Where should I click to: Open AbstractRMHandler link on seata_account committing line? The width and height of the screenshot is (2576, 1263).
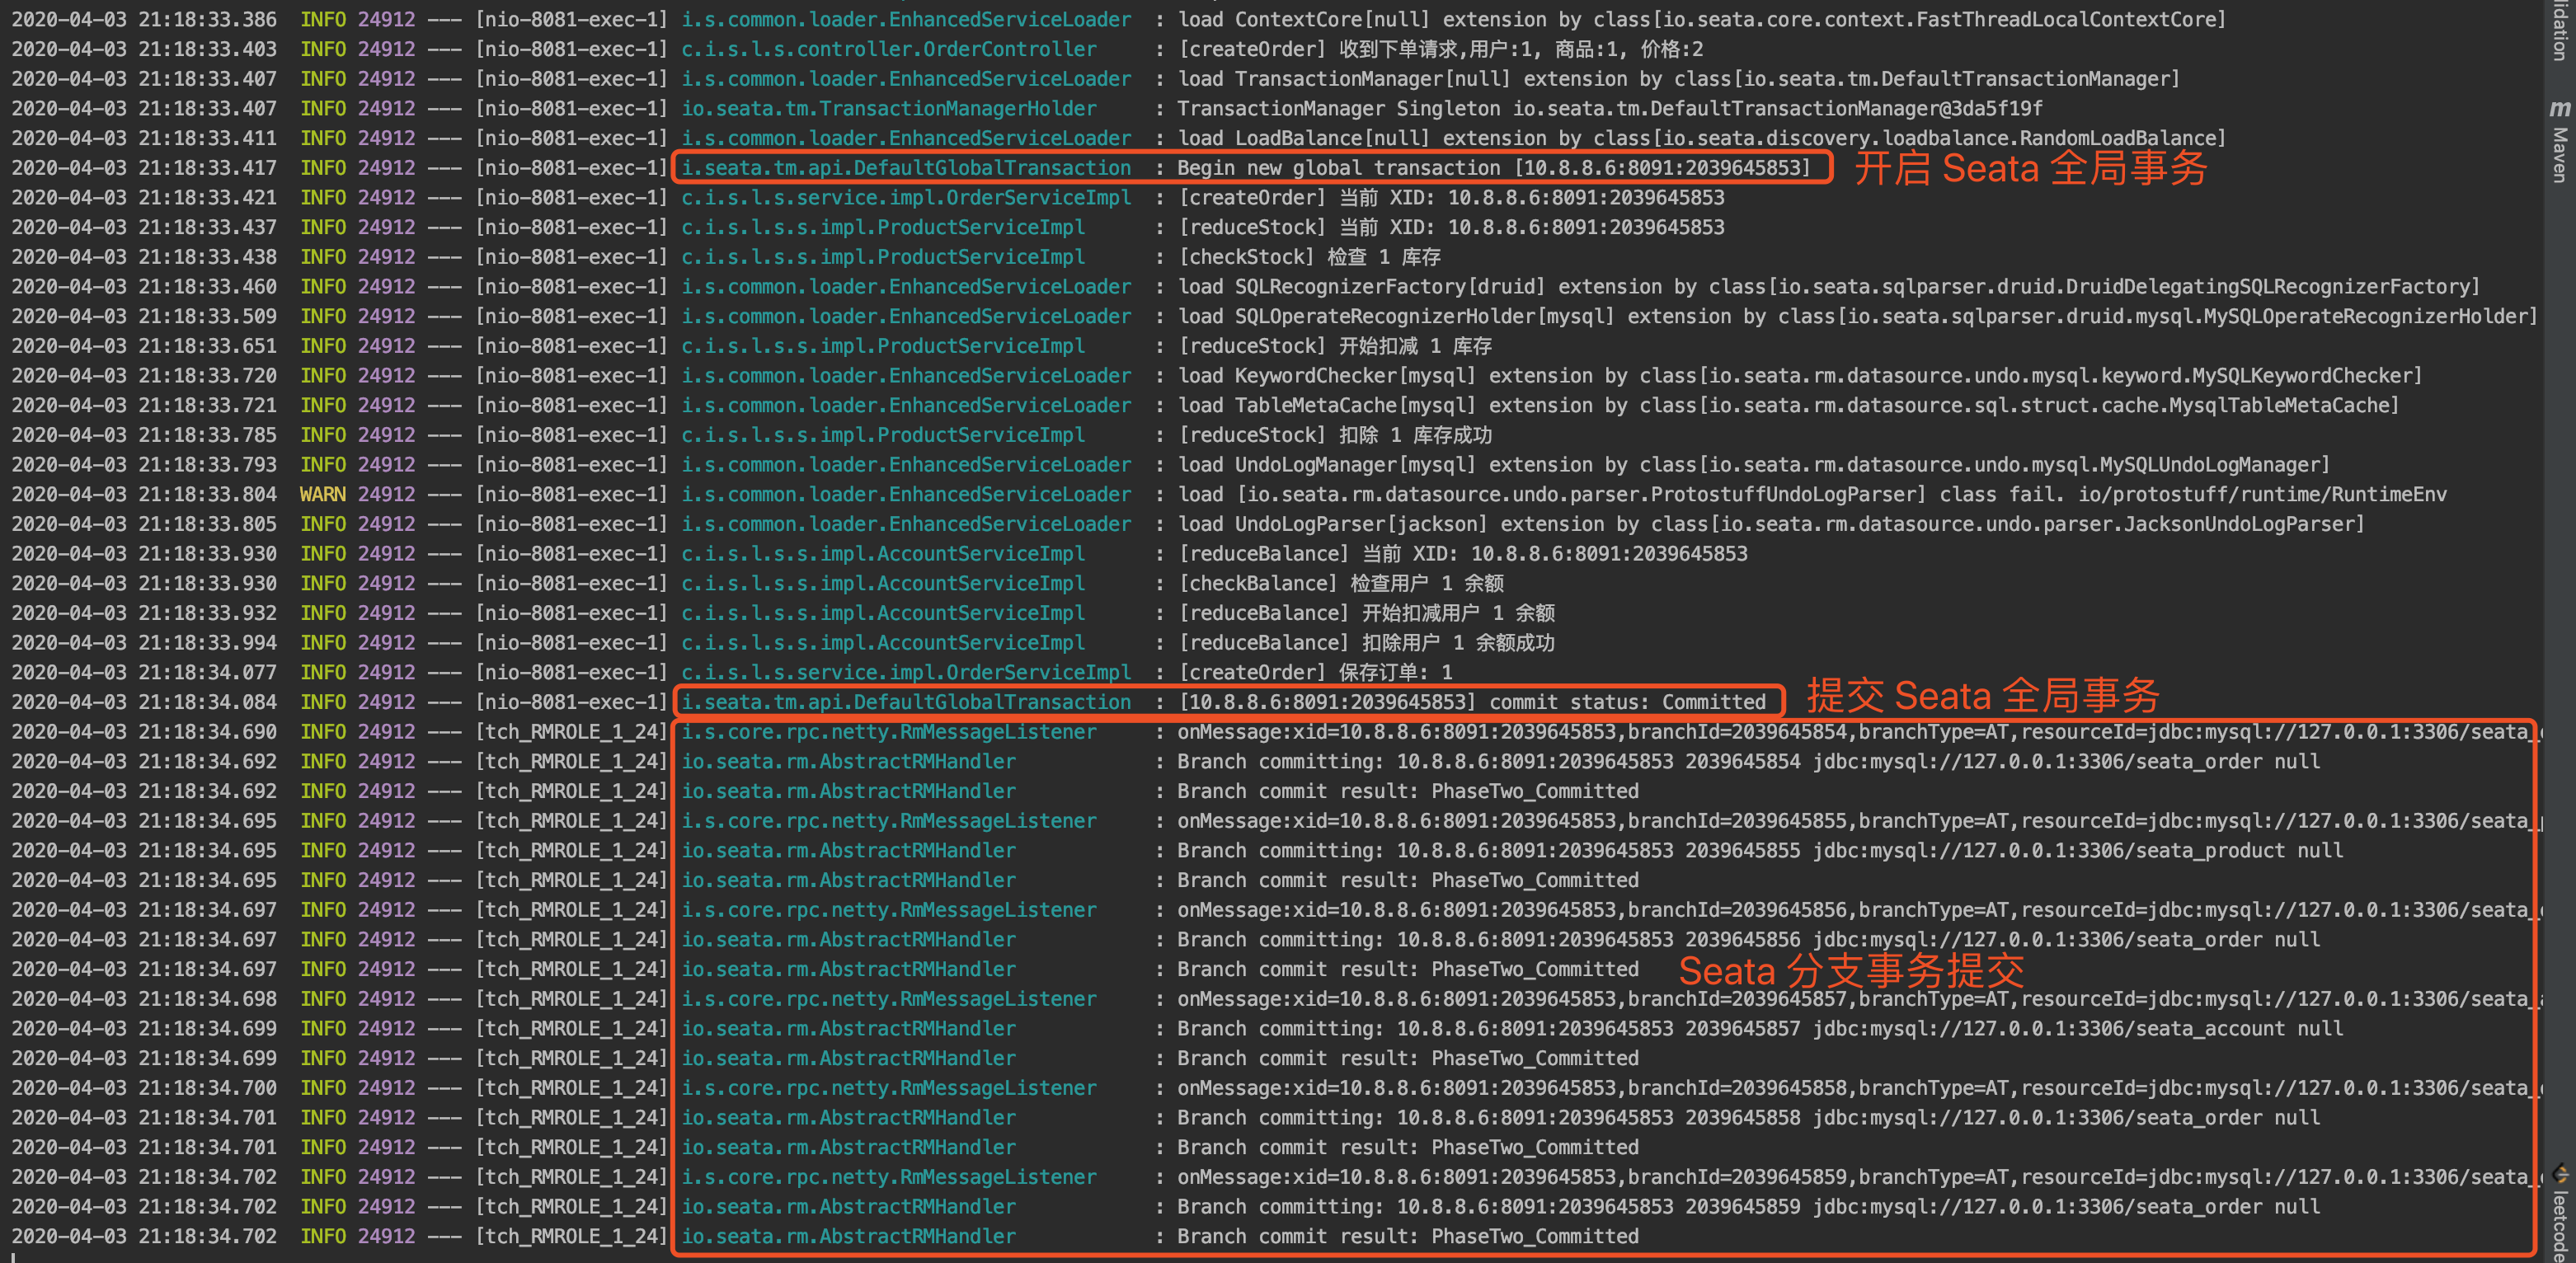[848, 1028]
